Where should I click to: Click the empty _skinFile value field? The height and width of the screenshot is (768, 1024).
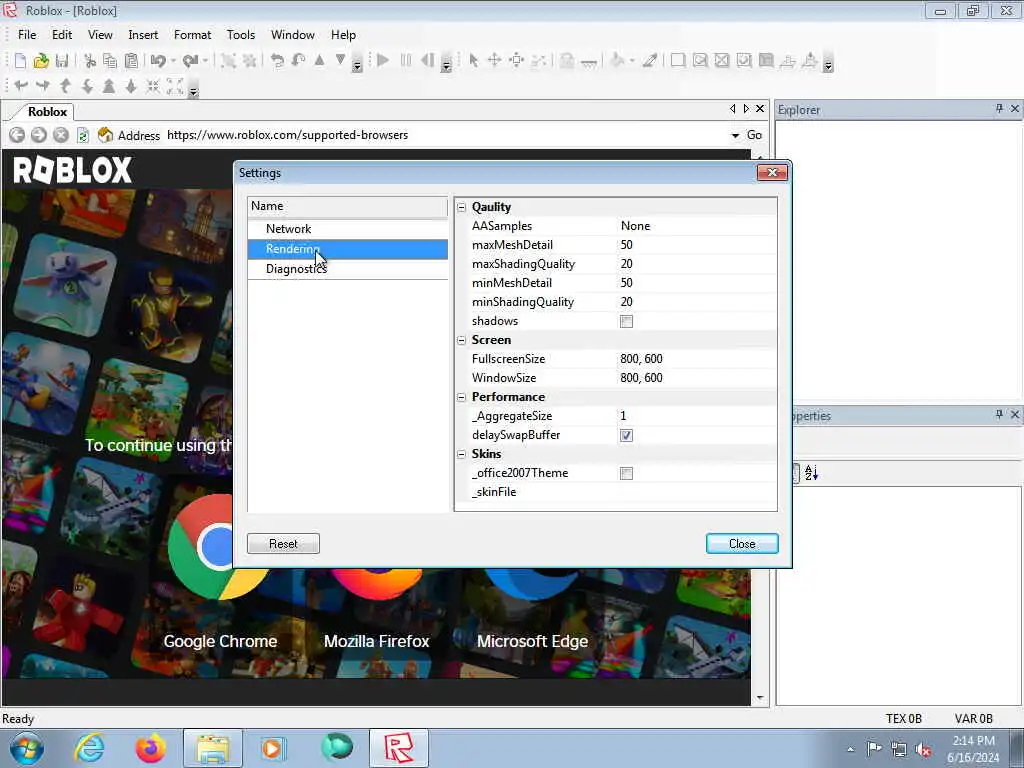[x=696, y=492]
